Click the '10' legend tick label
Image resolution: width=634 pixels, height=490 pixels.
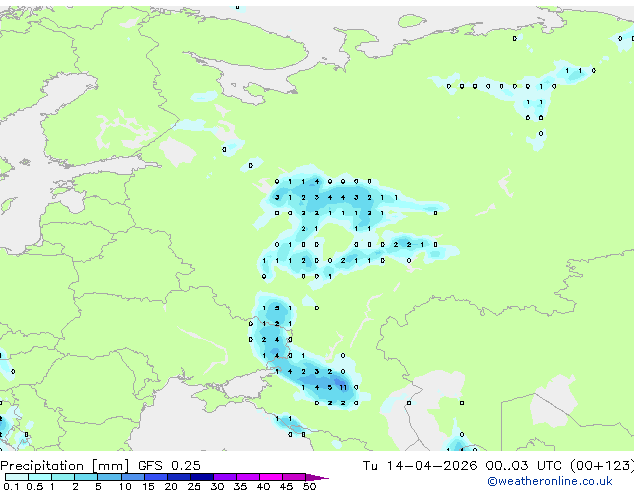click(x=125, y=486)
